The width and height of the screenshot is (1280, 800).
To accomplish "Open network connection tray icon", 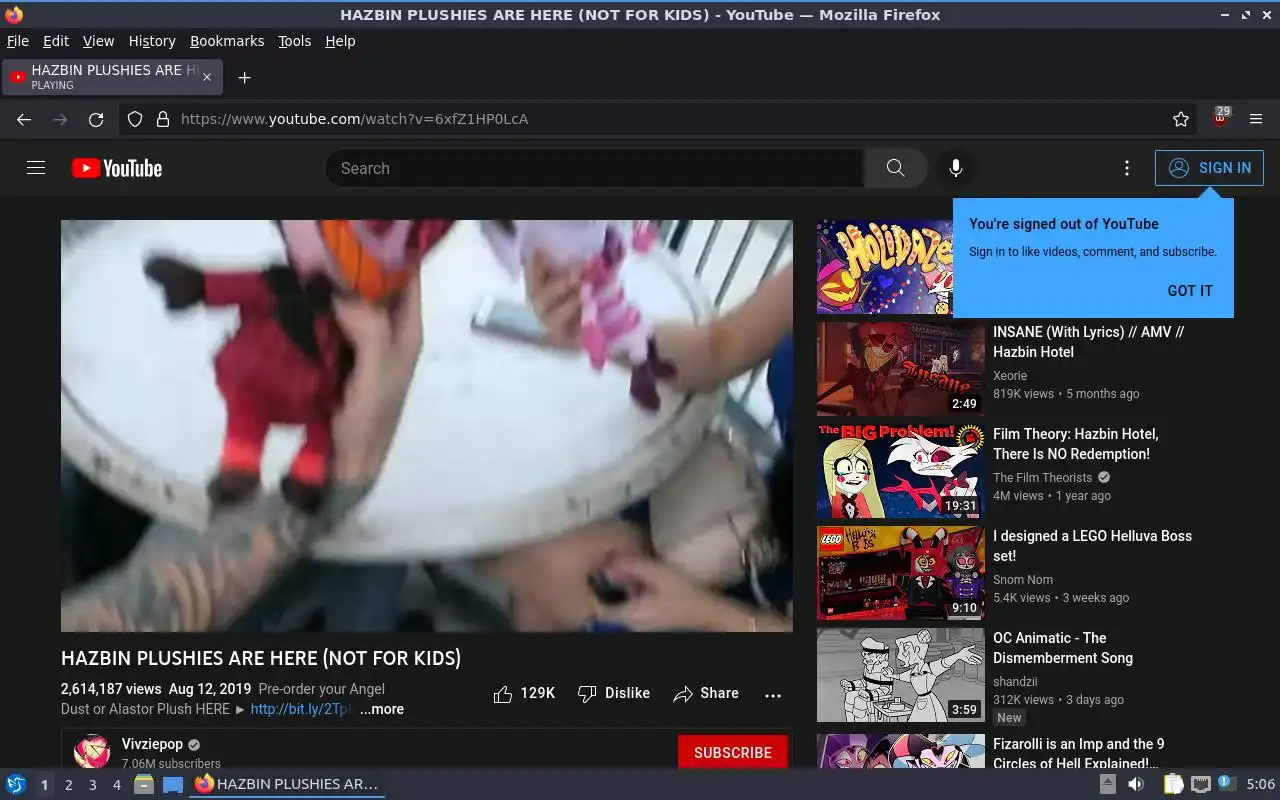I will [1200, 785].
